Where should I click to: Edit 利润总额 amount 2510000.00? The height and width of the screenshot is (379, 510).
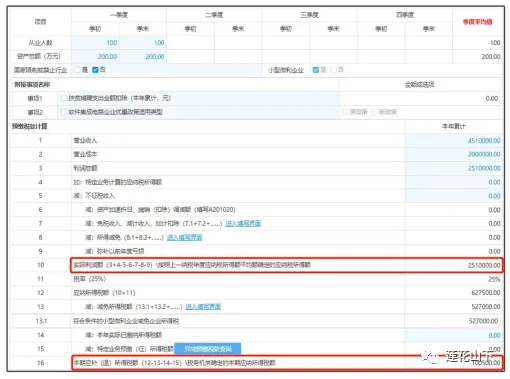point(454,168)
